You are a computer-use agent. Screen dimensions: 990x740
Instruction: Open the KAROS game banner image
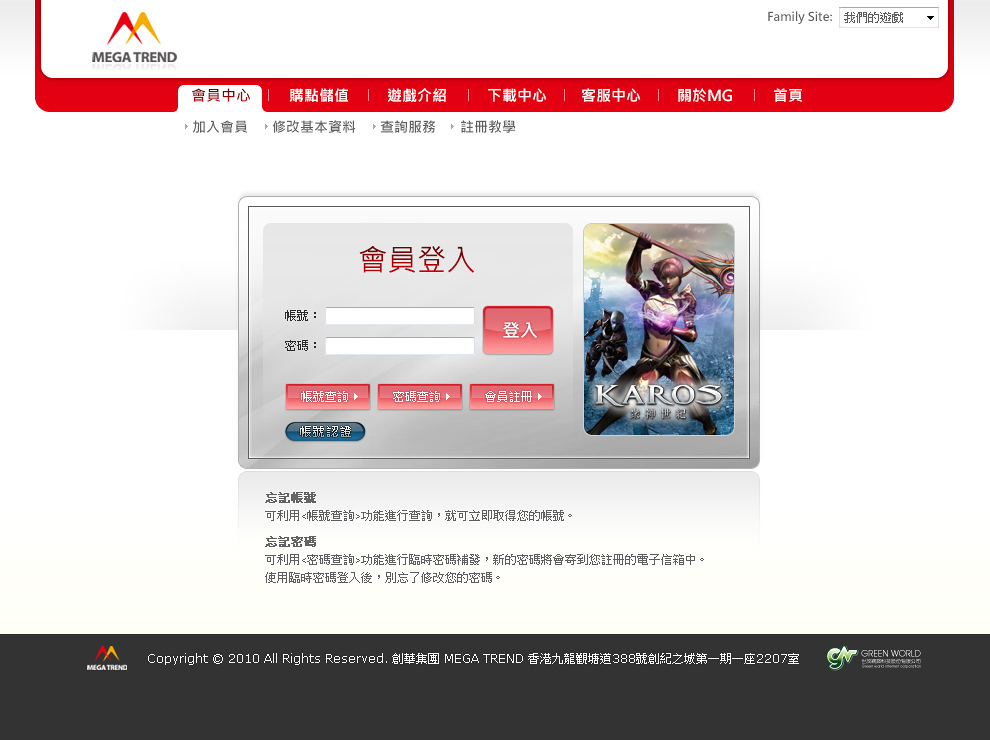pos(659,329)
